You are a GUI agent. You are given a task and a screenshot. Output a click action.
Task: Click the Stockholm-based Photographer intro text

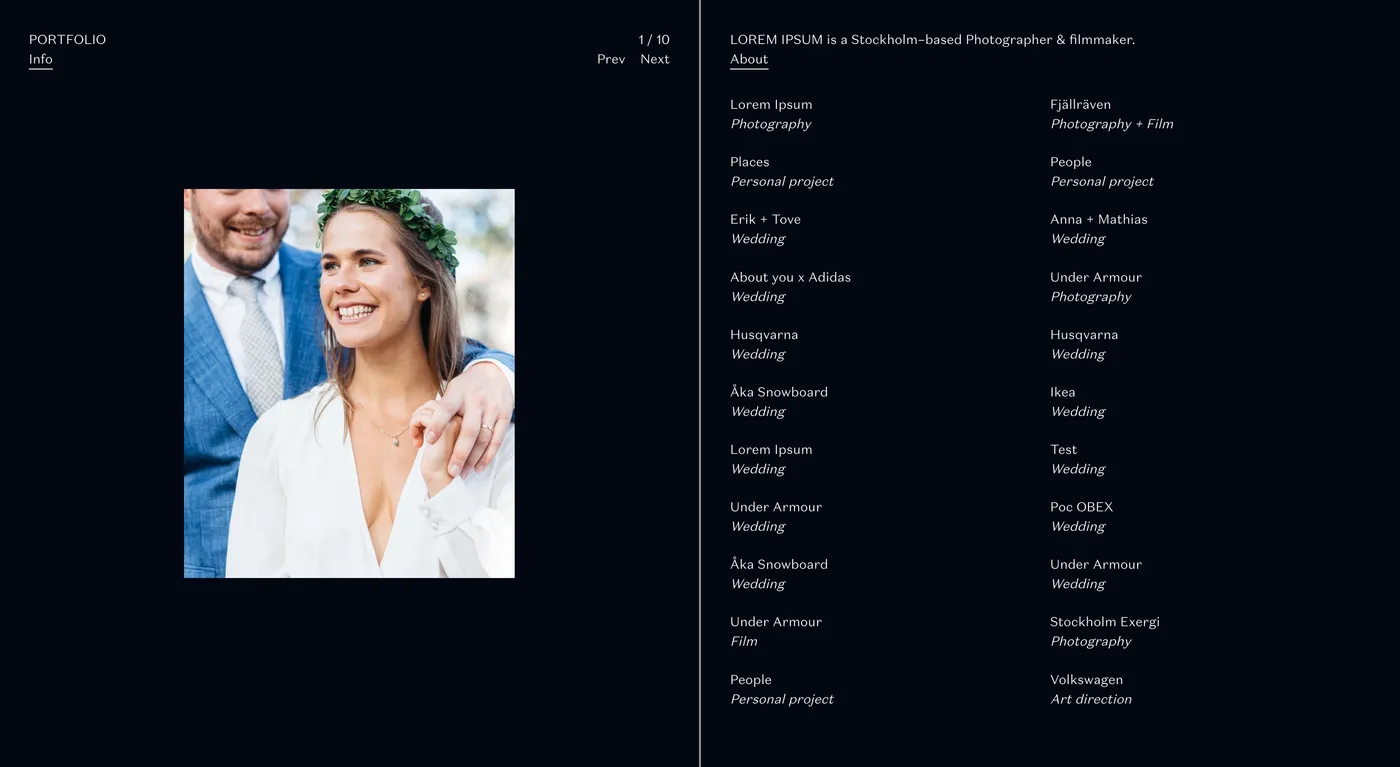pos(932,40)
